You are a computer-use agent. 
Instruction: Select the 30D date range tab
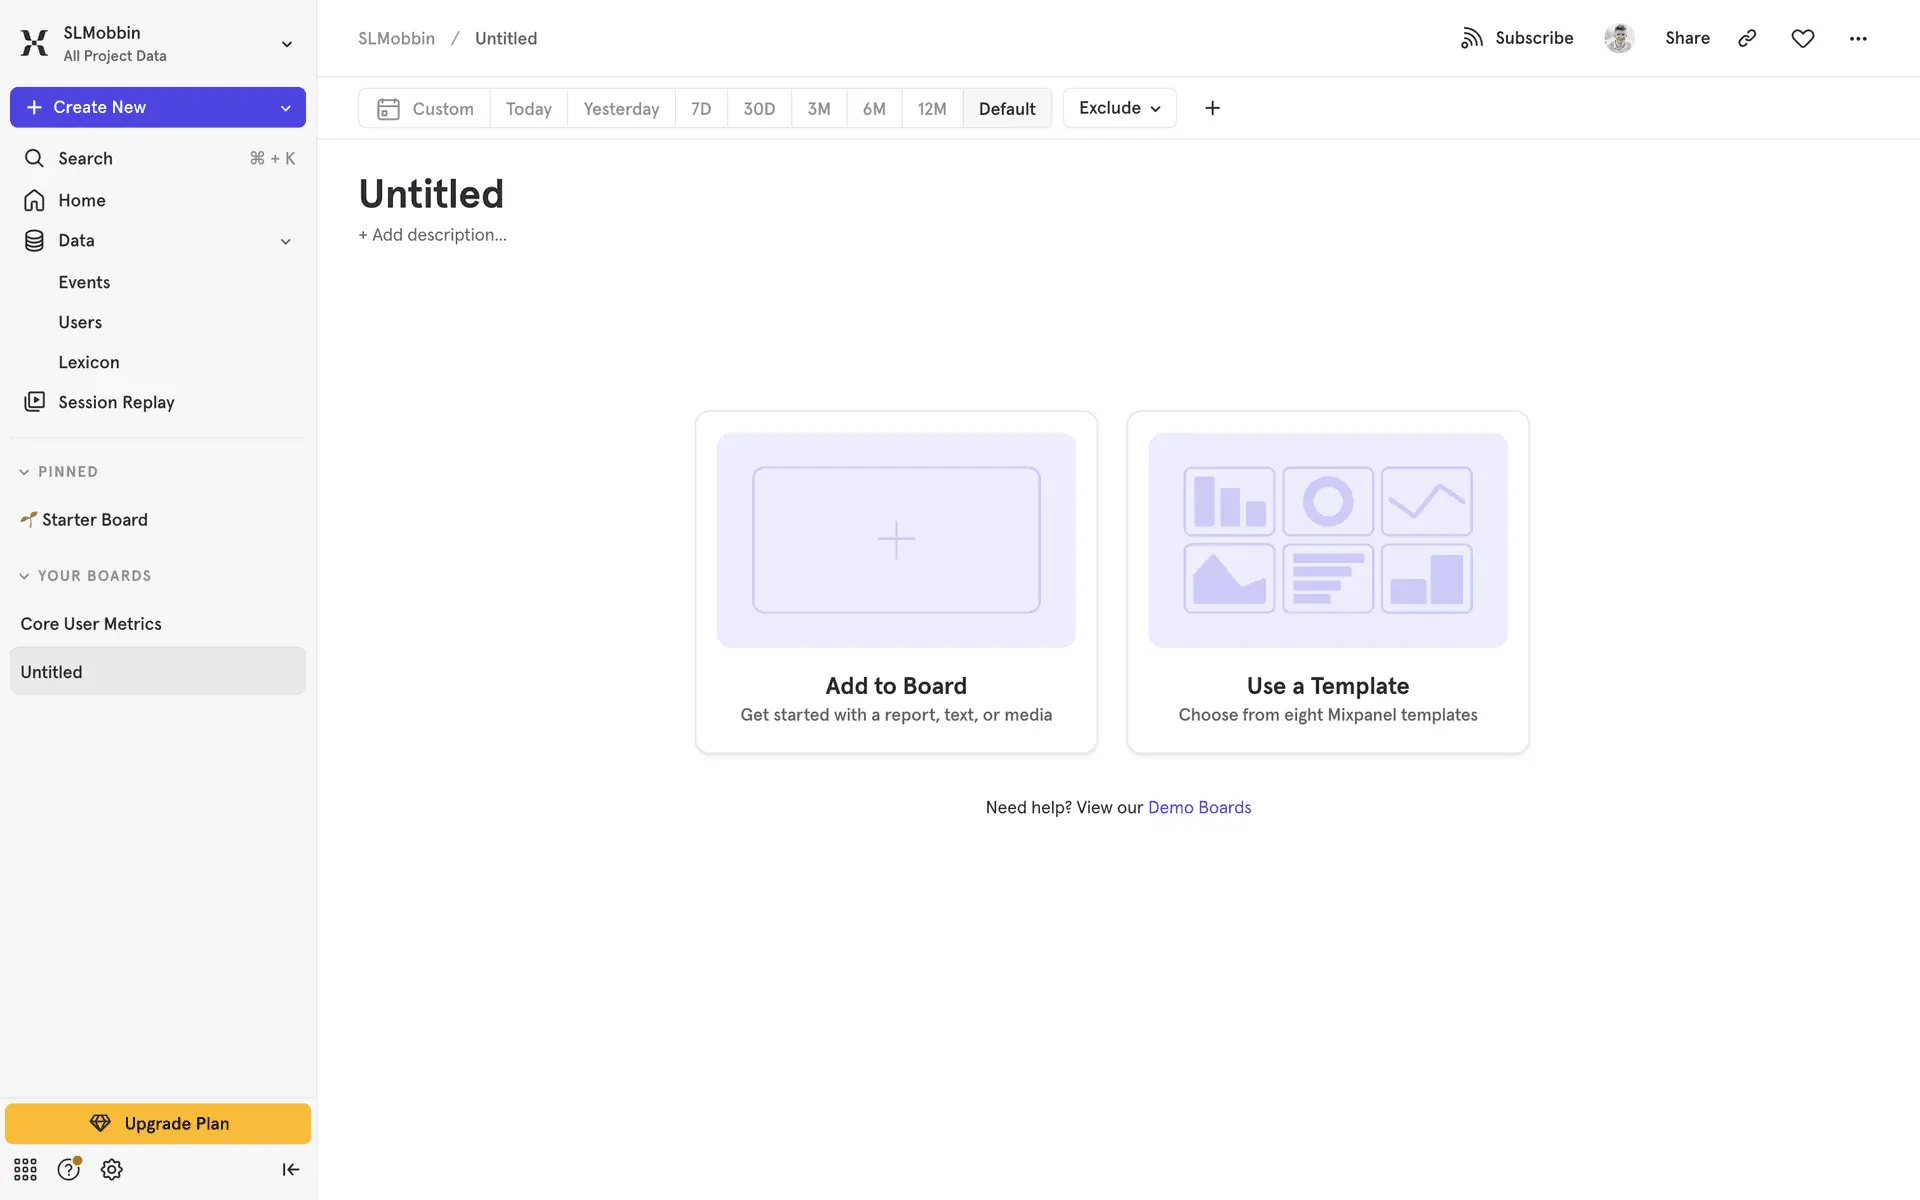tap(758, 108)
